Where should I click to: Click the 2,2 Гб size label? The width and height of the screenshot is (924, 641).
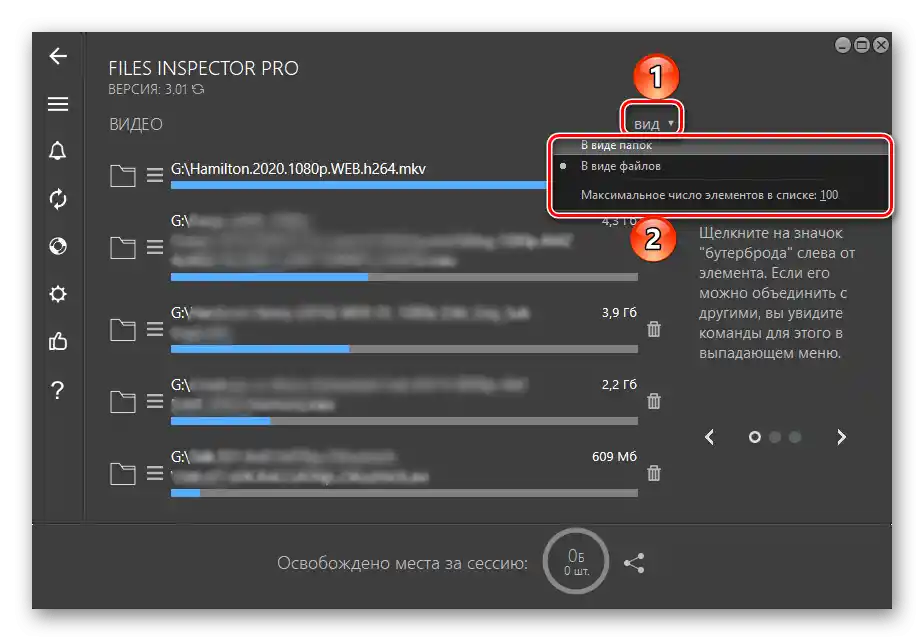[619, 385]
